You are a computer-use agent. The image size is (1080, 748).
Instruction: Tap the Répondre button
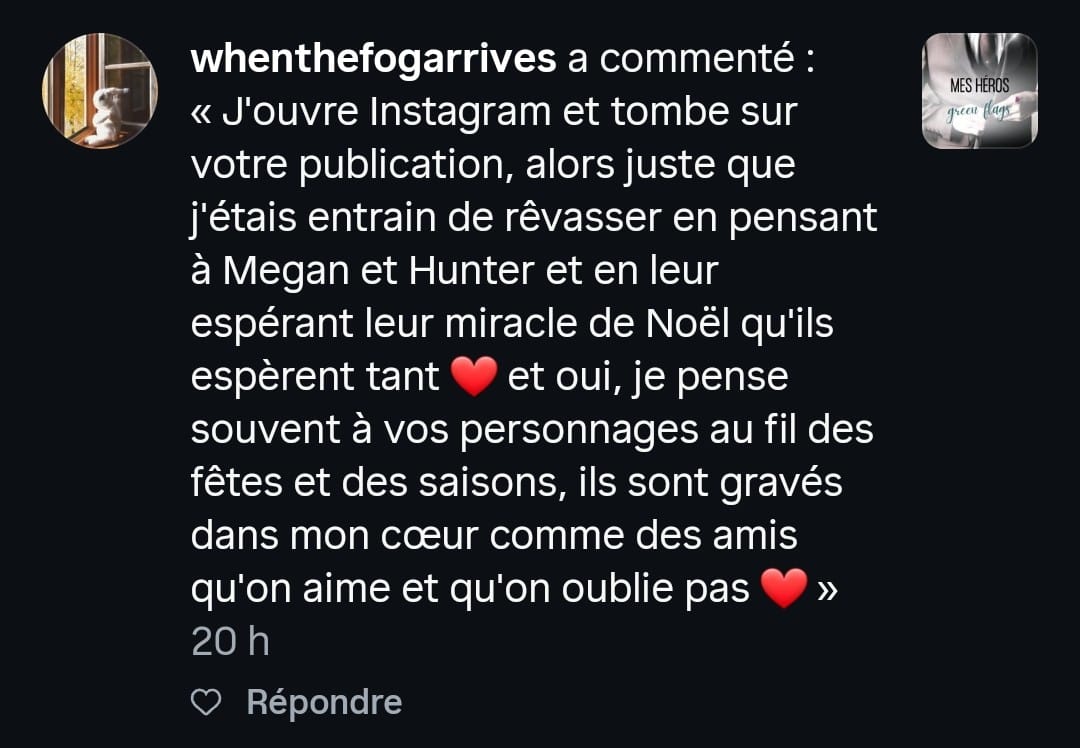324,703
